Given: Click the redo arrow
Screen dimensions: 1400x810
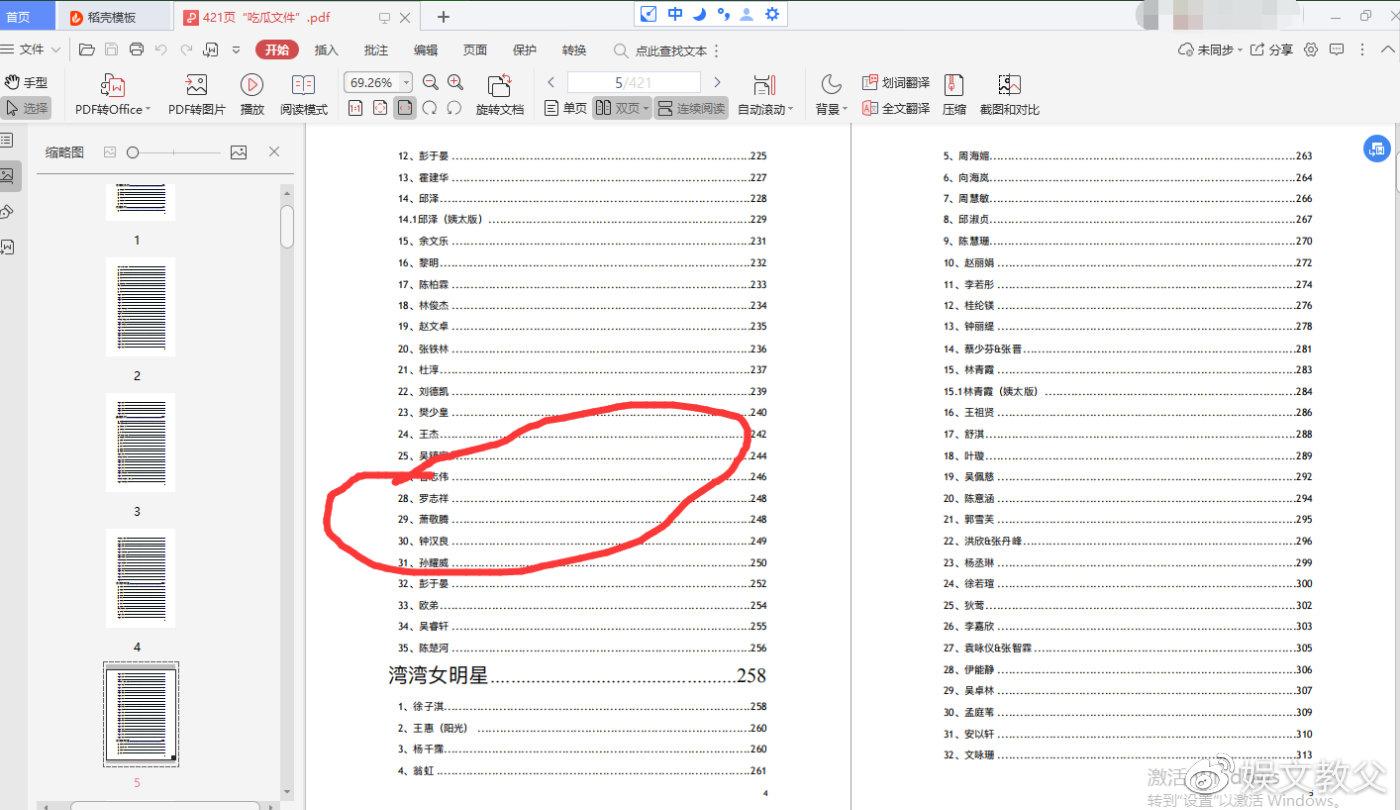Looking at the screenshot, I should 186,50.
